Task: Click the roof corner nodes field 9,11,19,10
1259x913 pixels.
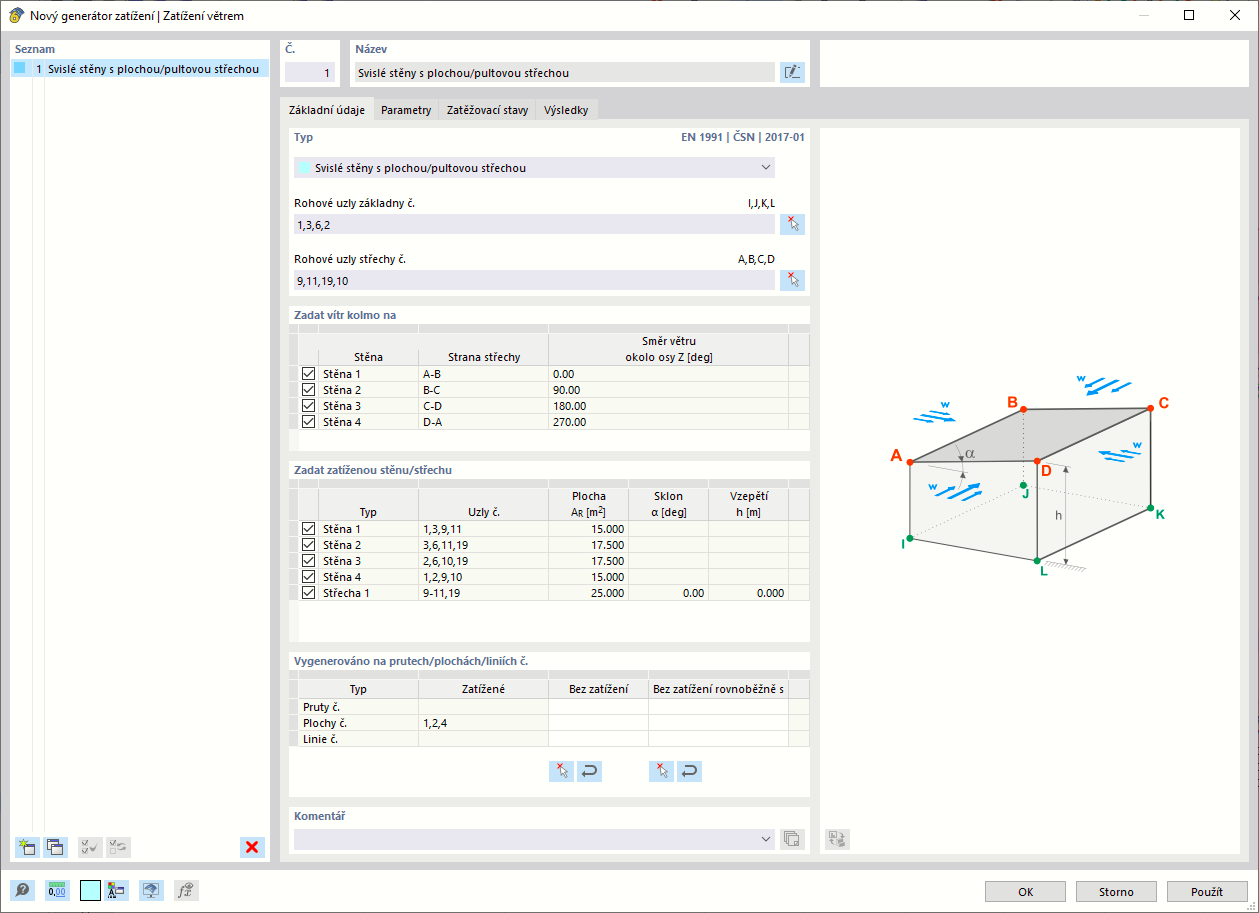Action: [534, 280]
